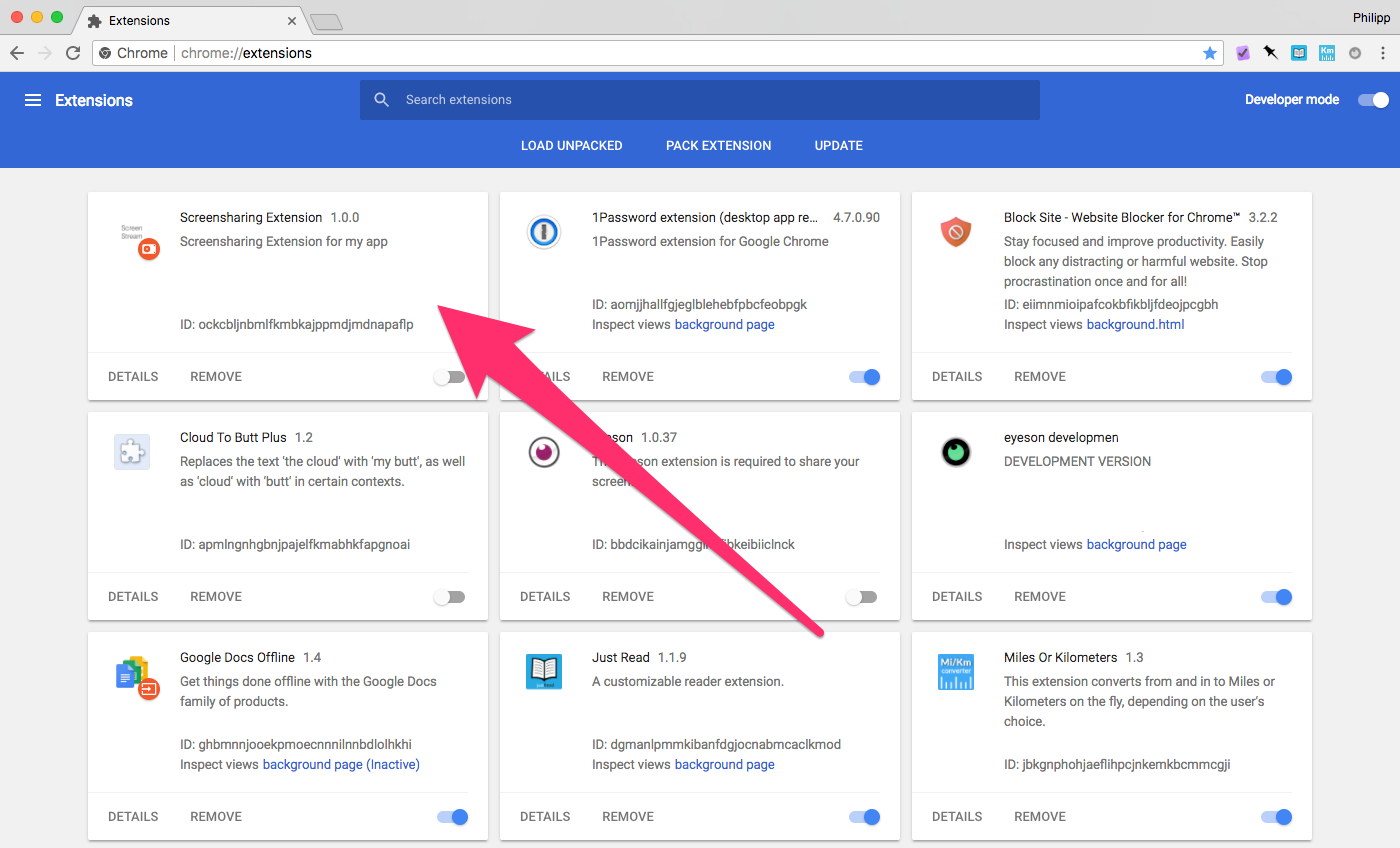Image resolution: width=1400 pixels, height=848 pixels.
Task: Close the Extensions browser tab
Action: [x=292, y=21]
